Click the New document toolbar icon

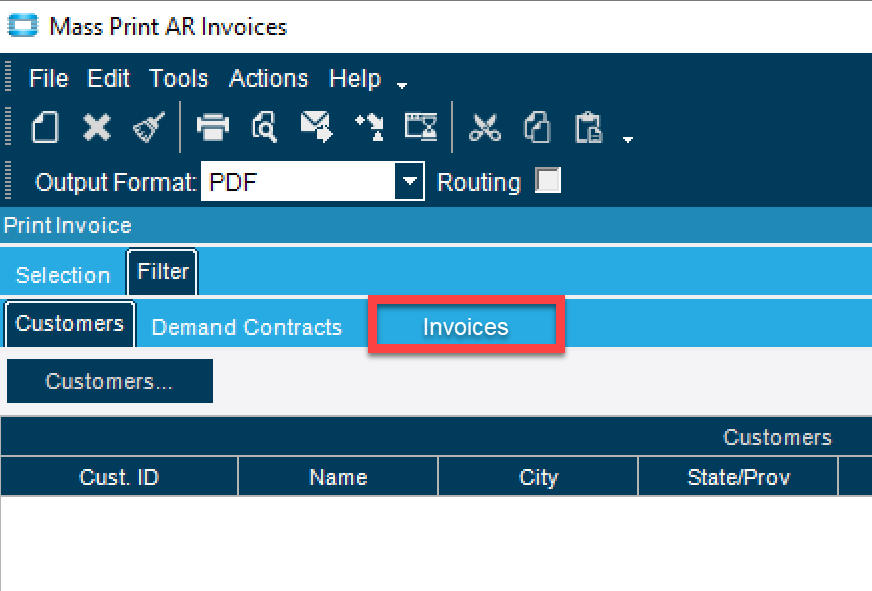(44, 127)
